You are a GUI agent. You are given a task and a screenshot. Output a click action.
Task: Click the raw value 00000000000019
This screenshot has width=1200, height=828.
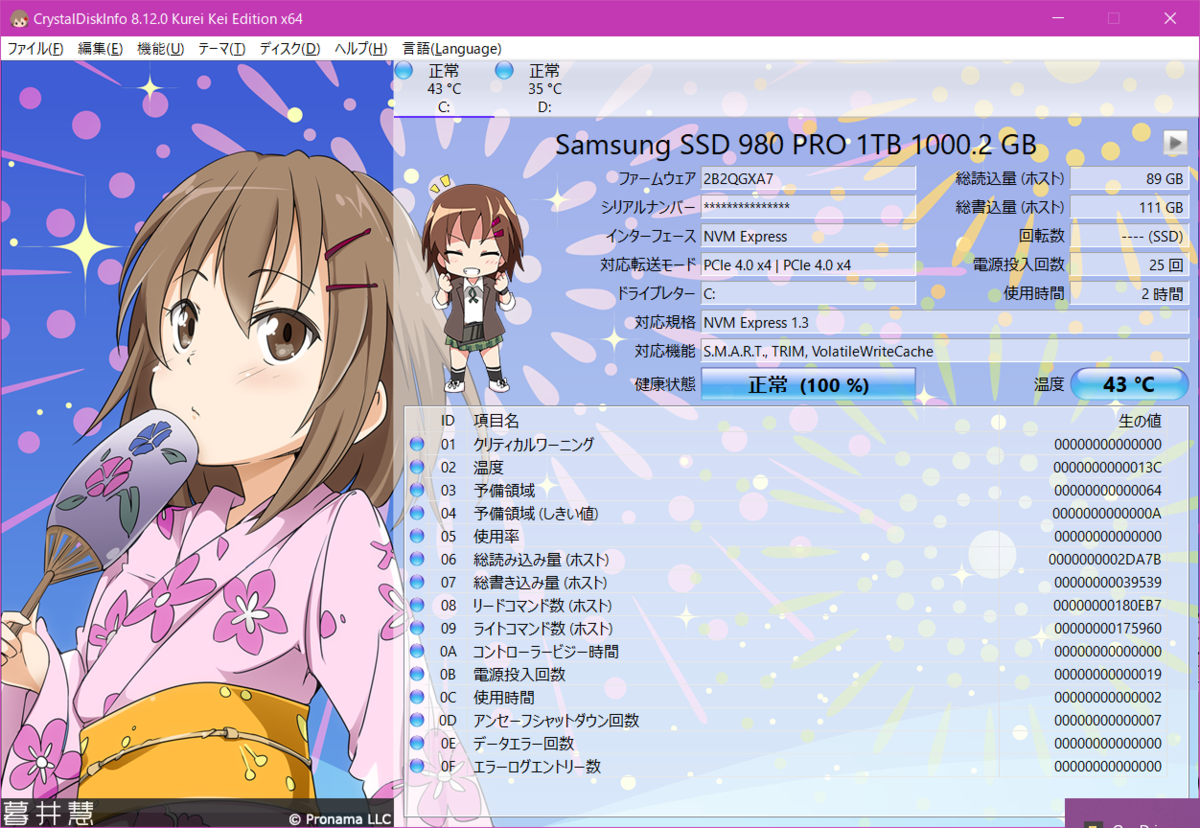coord(1108,674)
